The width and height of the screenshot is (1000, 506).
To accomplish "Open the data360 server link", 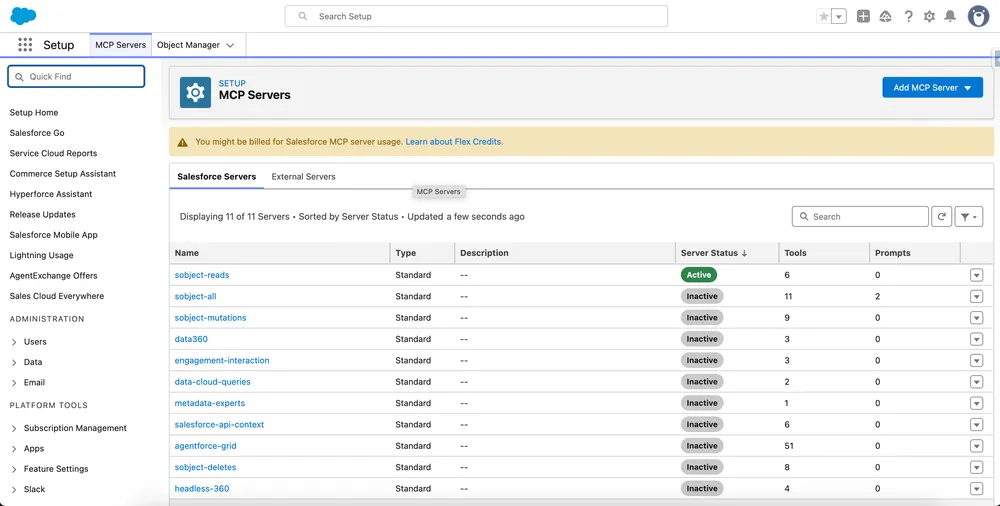I will point(191,339).
